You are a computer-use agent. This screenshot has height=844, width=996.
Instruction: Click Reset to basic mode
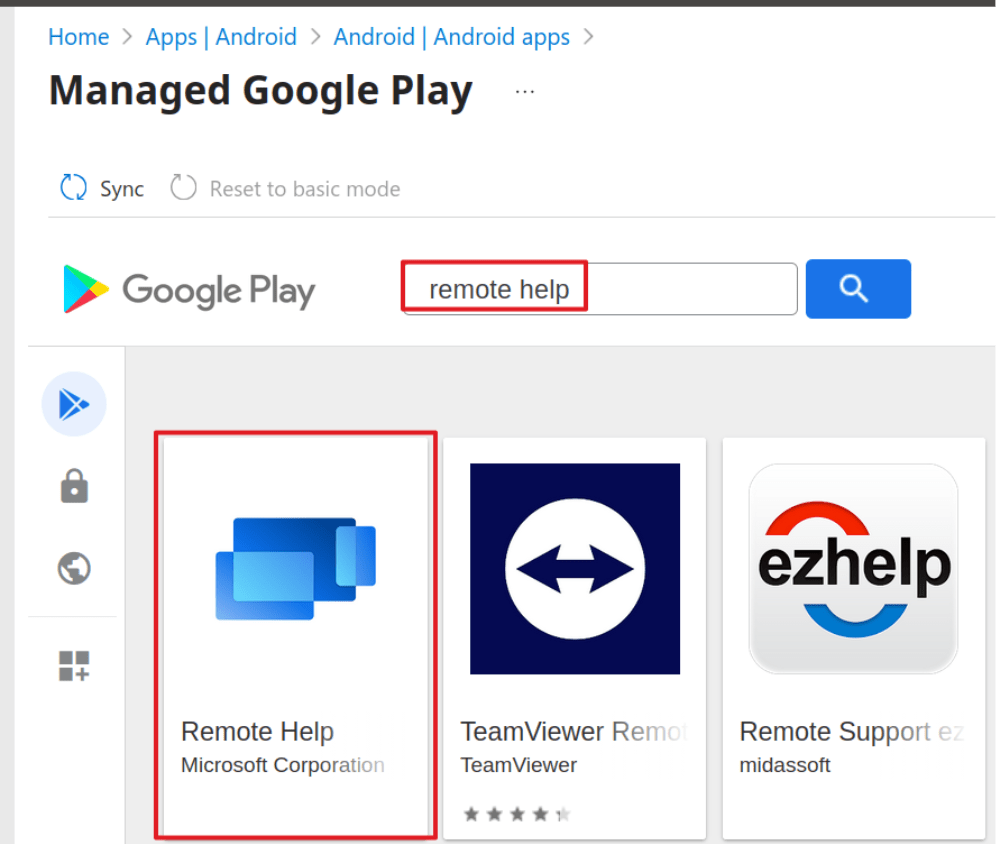pyautogui.click(x=305, y=188)
